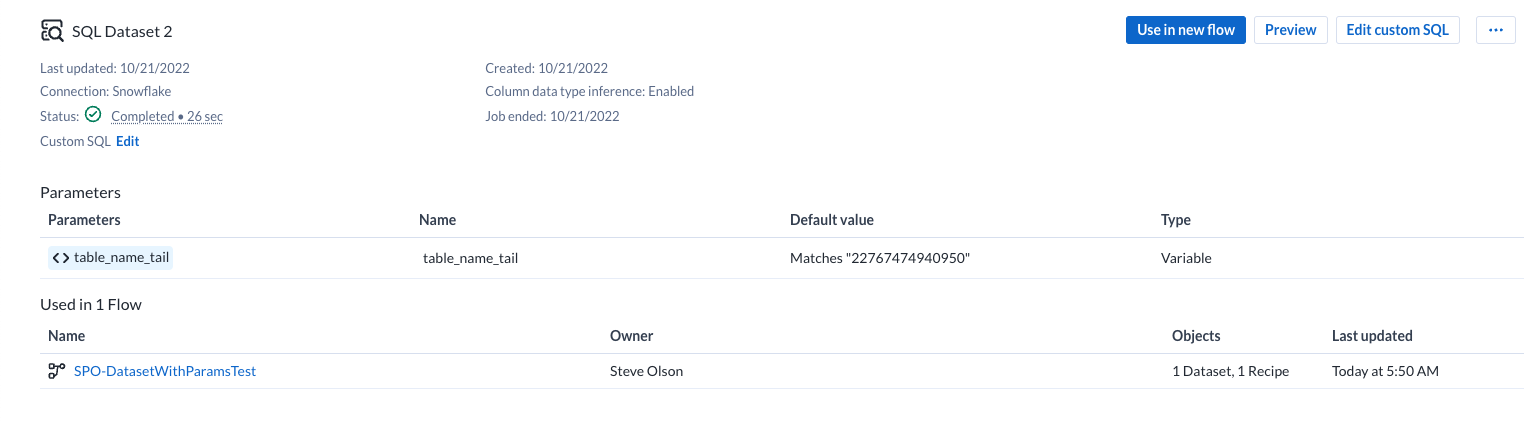Screen dimensions: 1533x422
Task: Click the Last updated column header
Action: (1372, 336)
